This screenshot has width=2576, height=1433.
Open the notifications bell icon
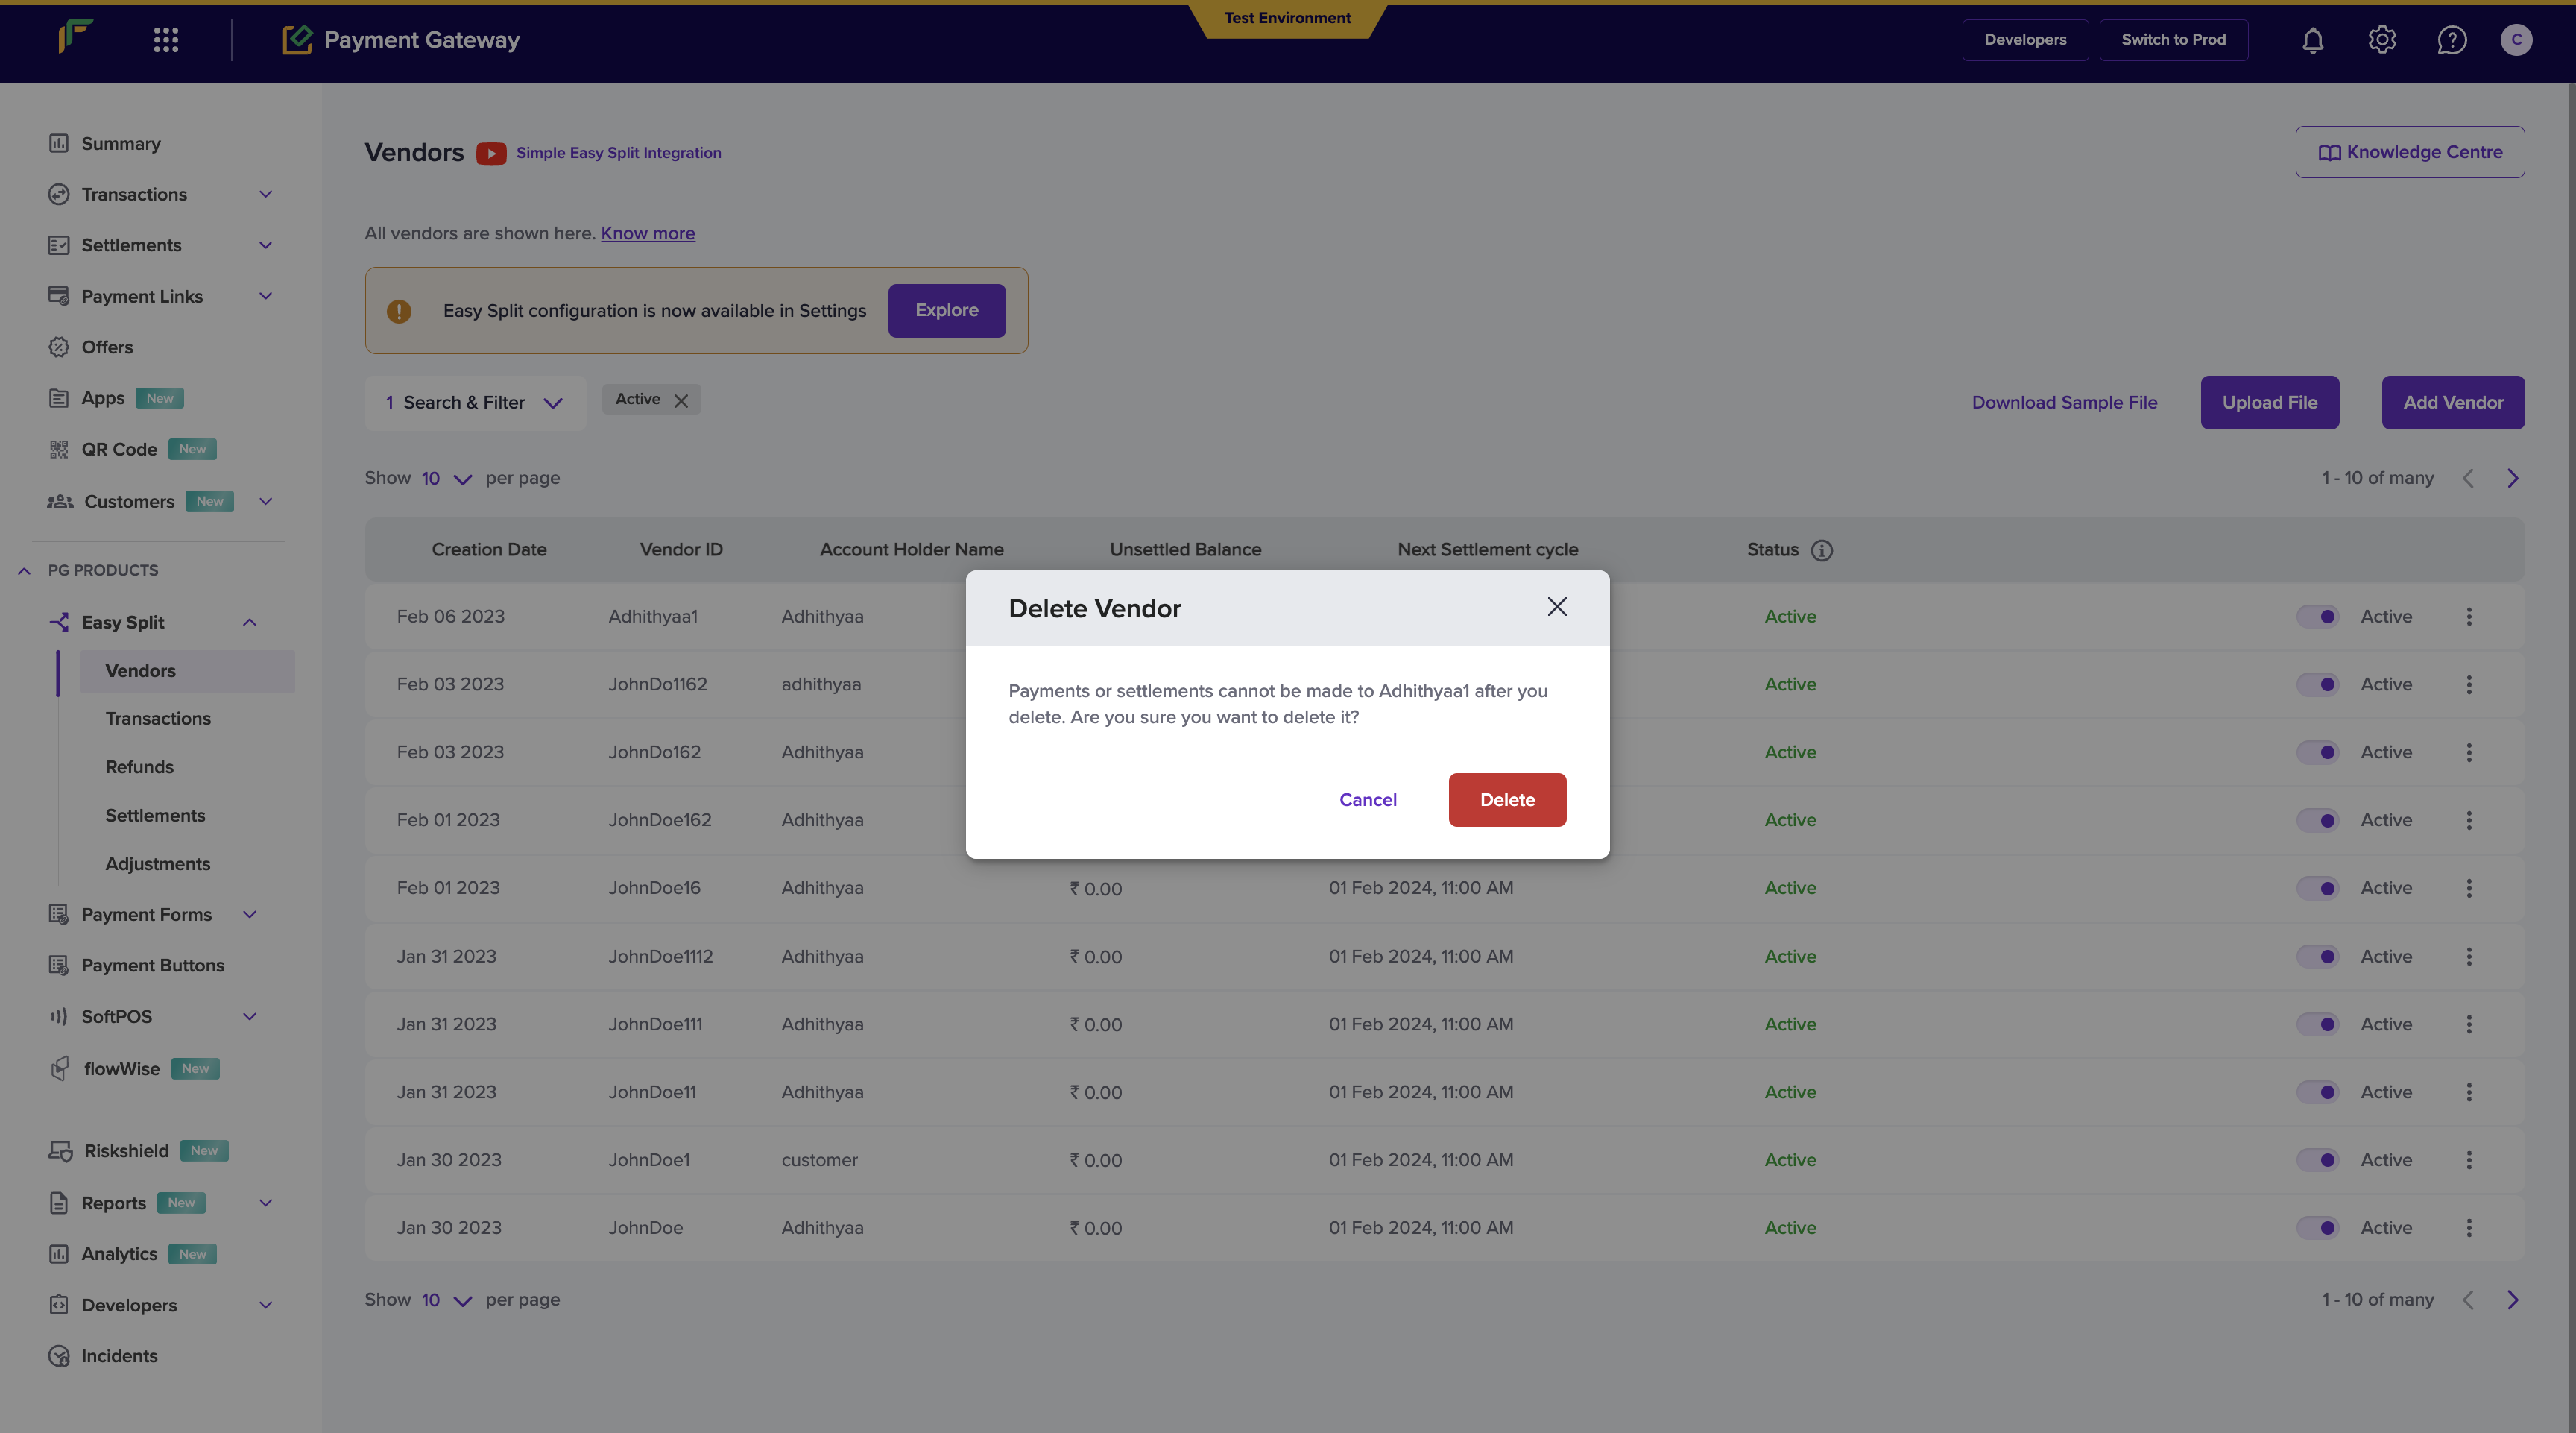pyautogui.click(x=2312, y=40)
